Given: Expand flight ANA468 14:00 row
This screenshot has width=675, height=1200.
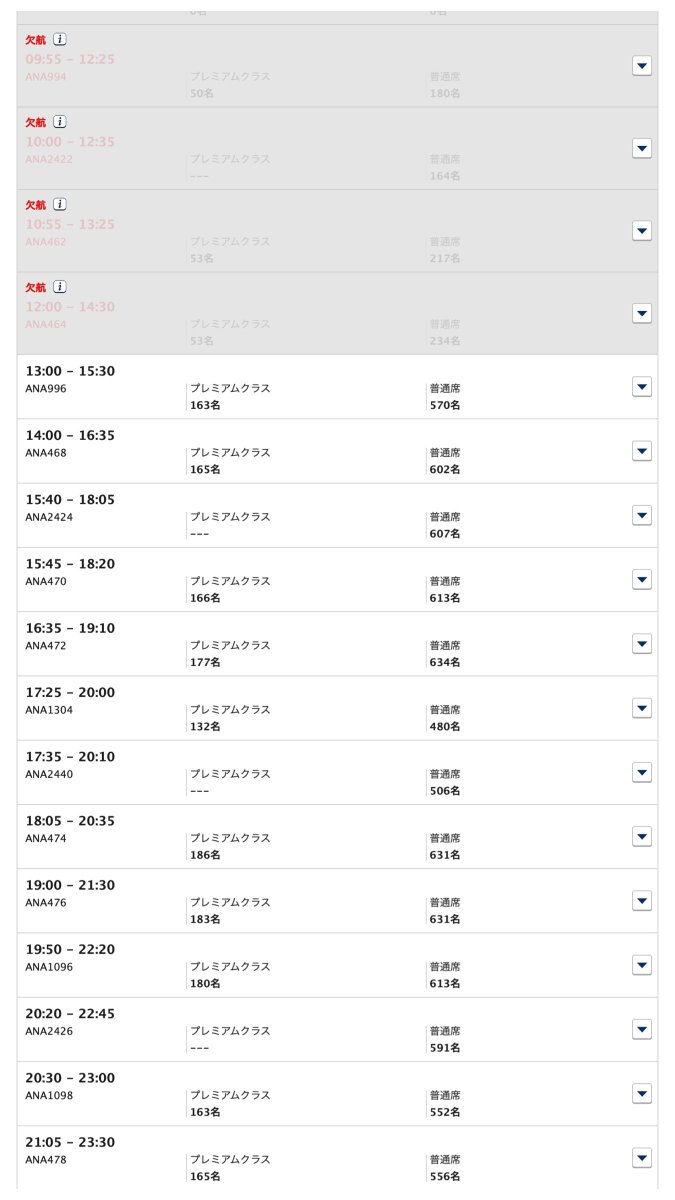Looking at the screenshot, I should coord(642,451).
